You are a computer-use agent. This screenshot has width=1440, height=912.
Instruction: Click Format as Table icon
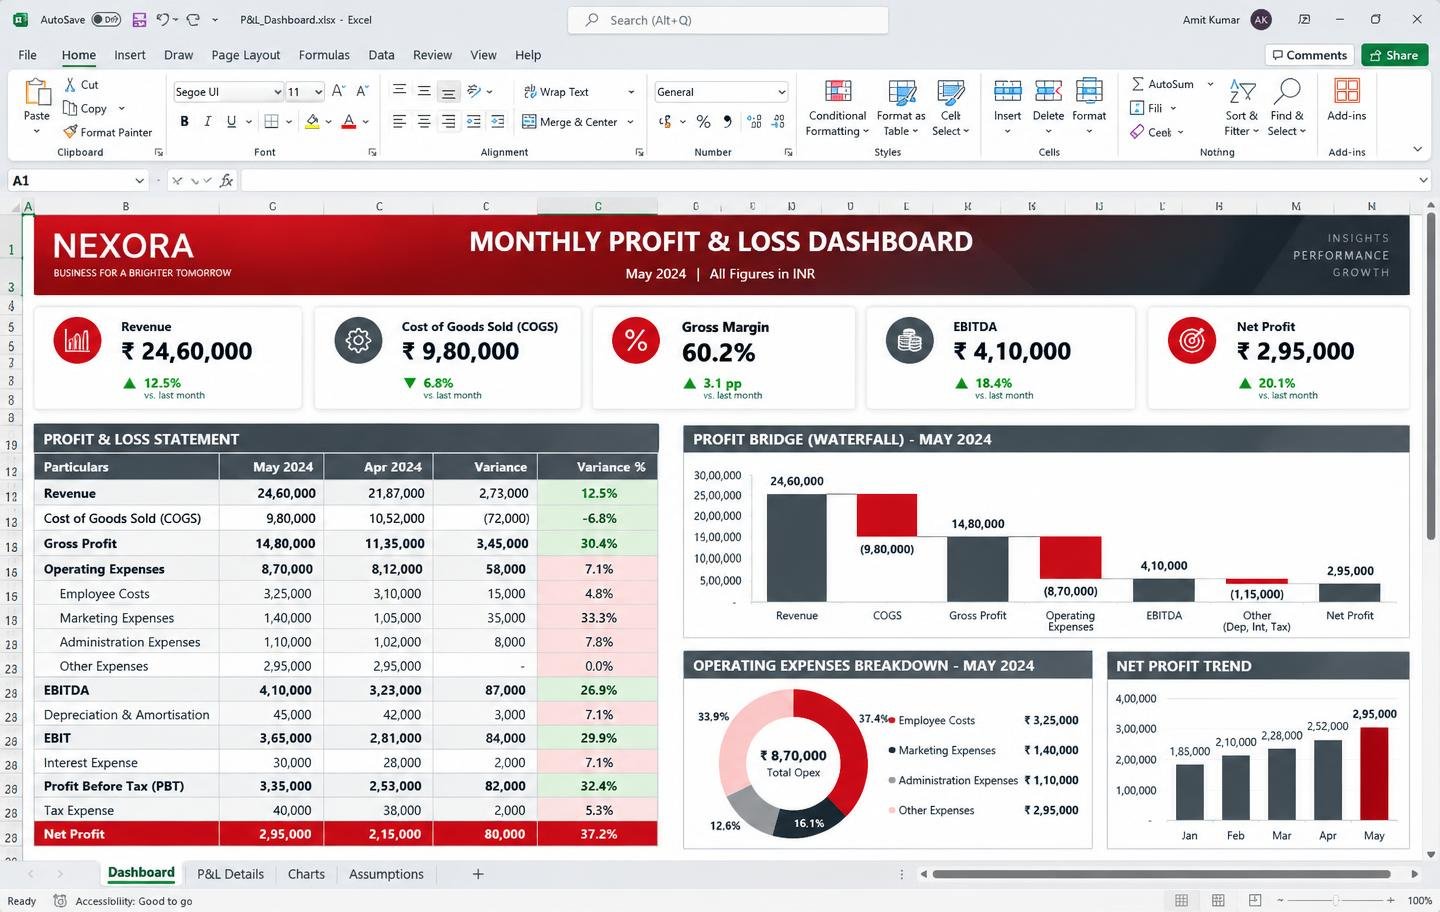coord(901,93)
